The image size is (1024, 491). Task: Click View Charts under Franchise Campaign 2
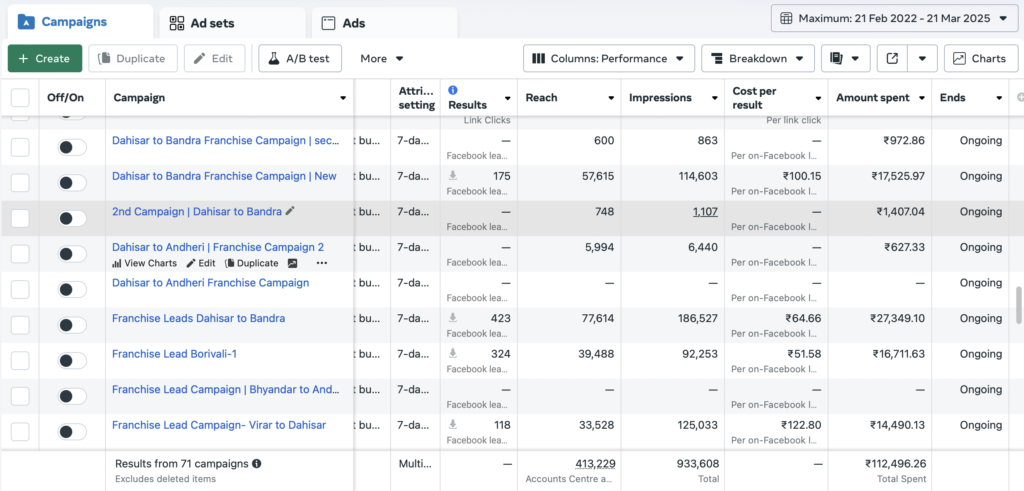click(x=144, y=263)
